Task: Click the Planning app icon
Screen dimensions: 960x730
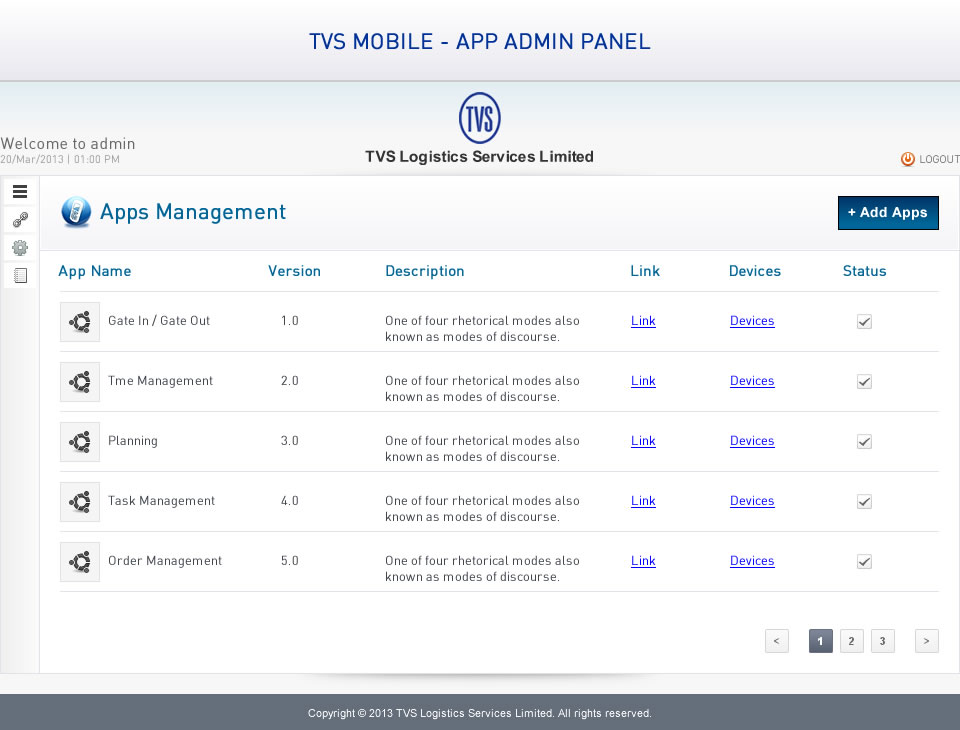Action: 80,442
